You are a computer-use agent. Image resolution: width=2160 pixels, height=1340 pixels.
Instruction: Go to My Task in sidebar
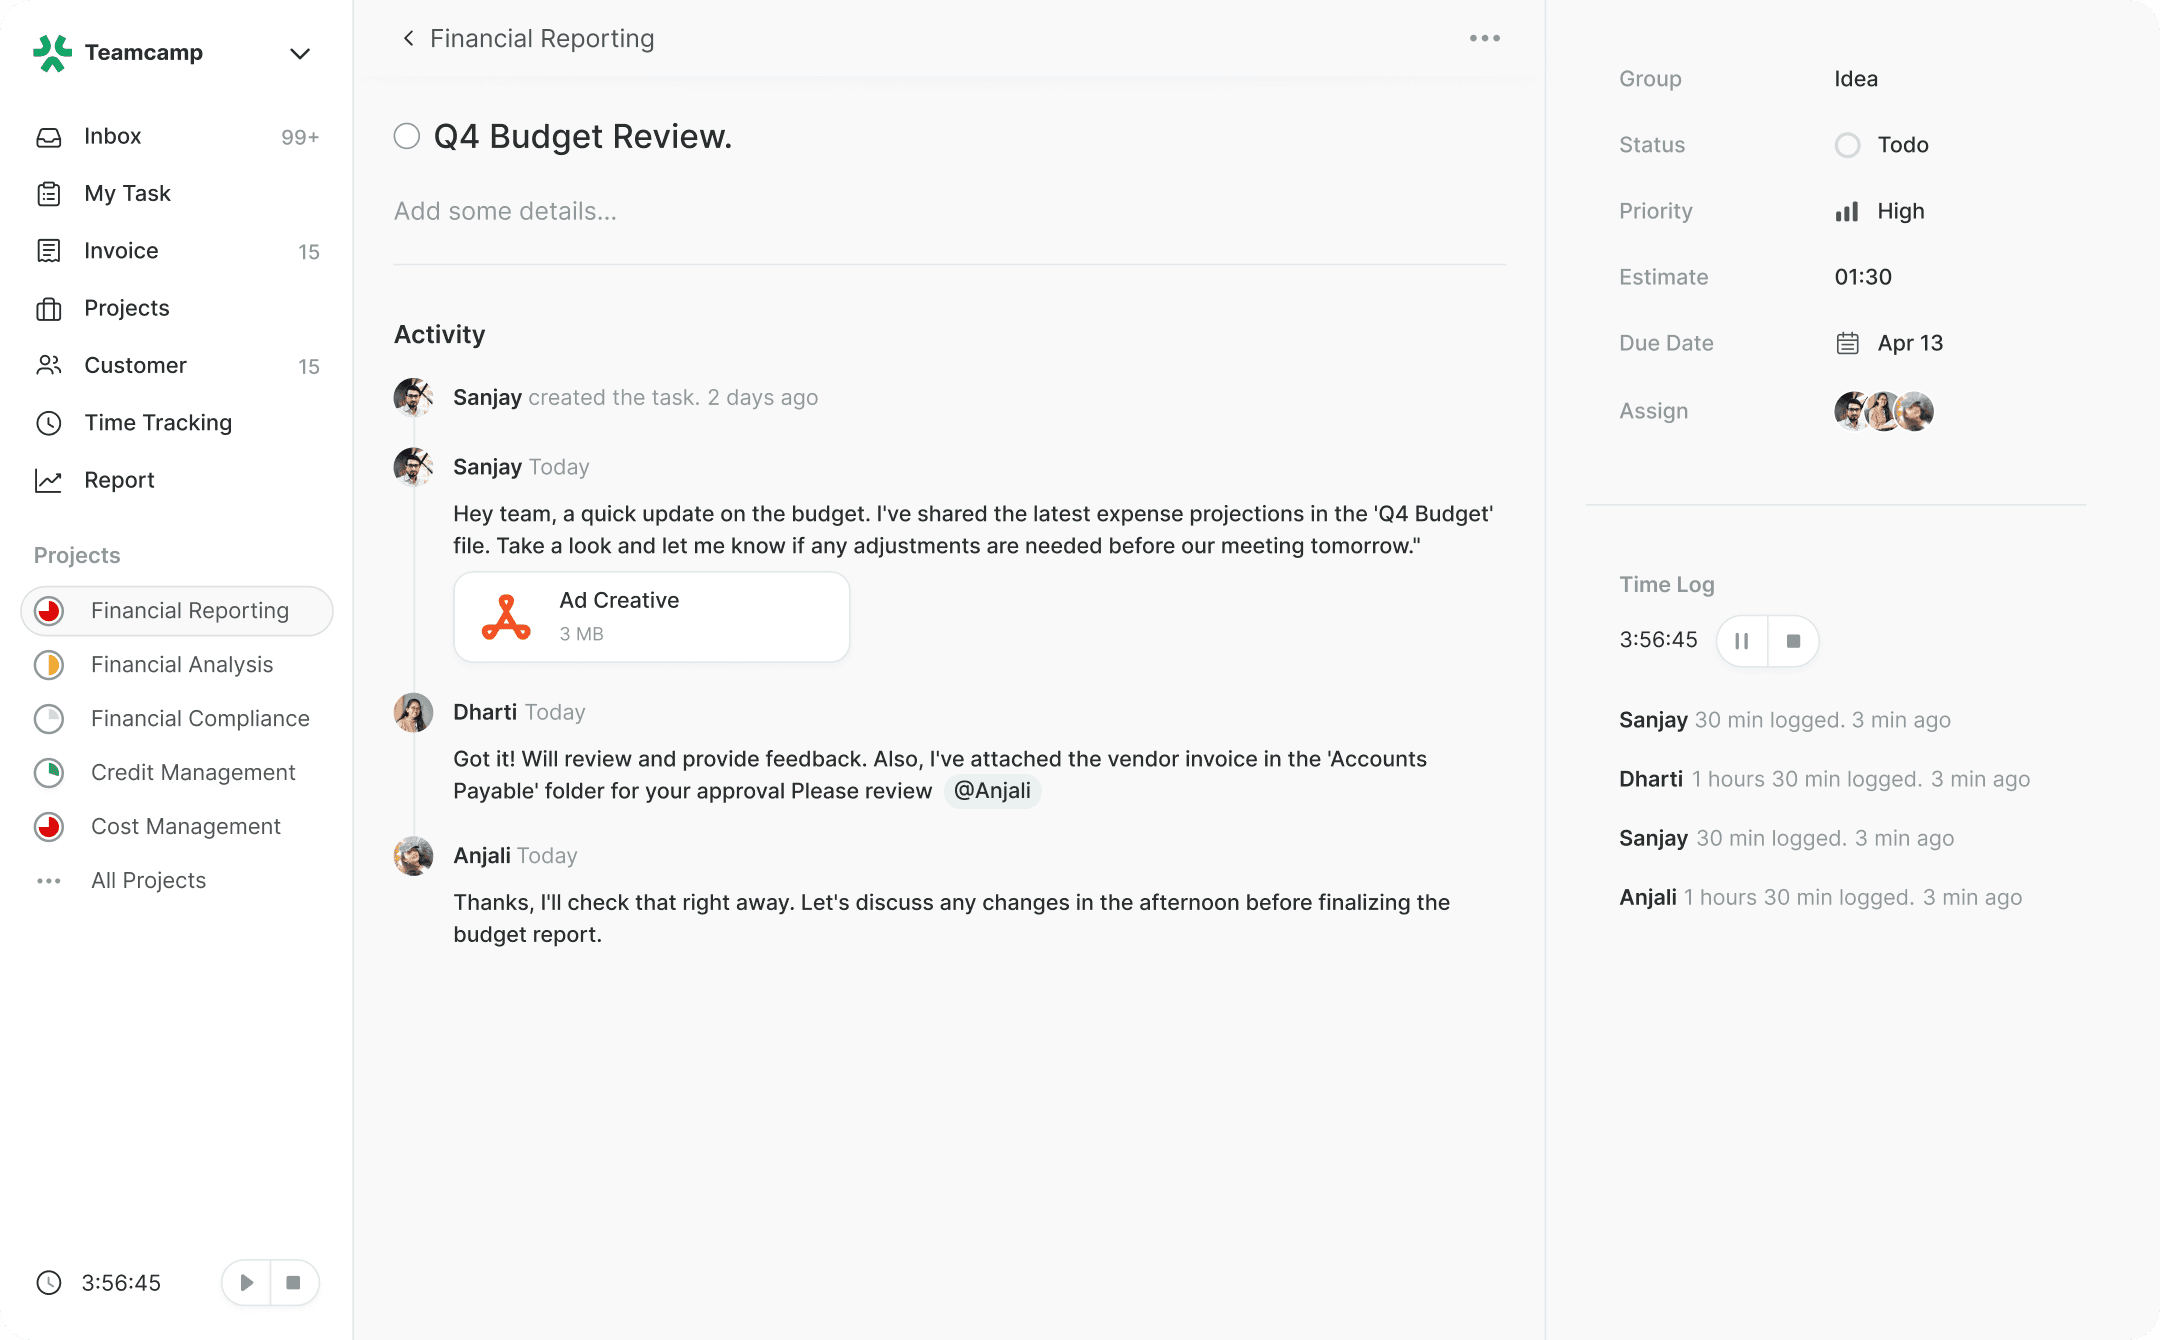pos(127,194)
